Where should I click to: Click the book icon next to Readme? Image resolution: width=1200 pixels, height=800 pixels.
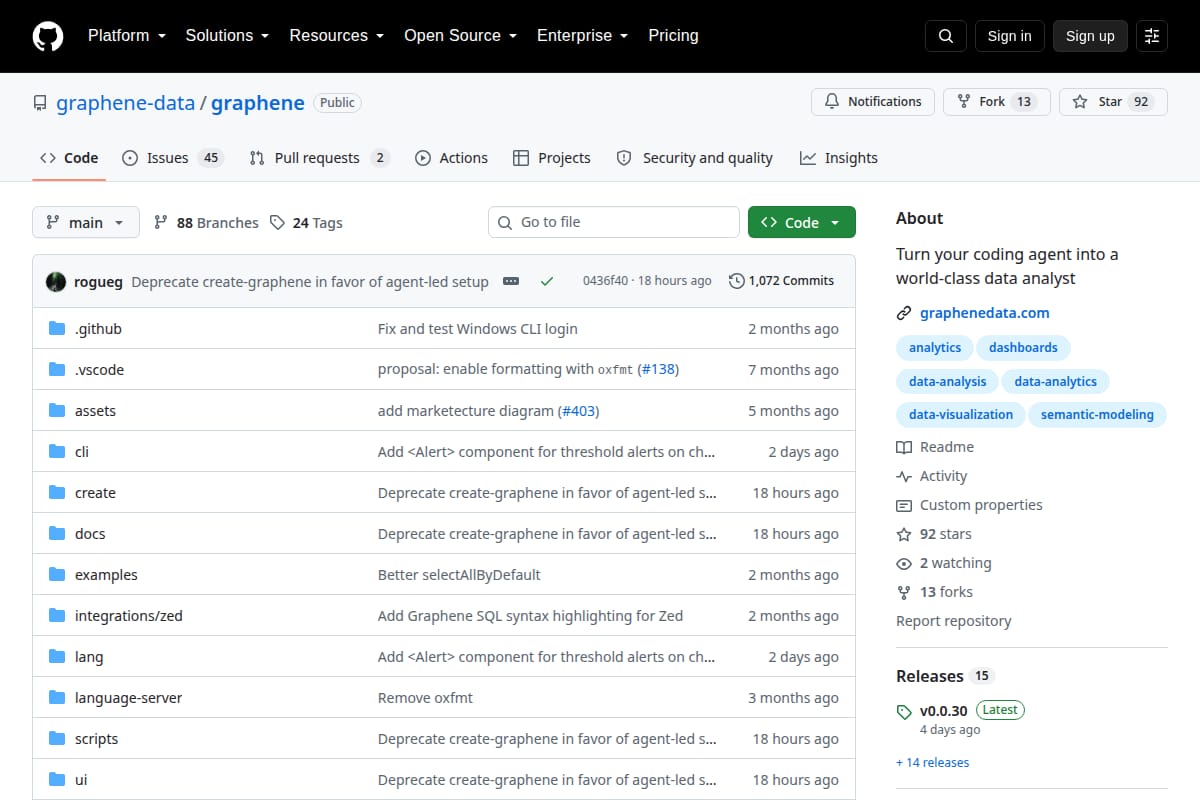pyautogui.click(x=904, y=447)
